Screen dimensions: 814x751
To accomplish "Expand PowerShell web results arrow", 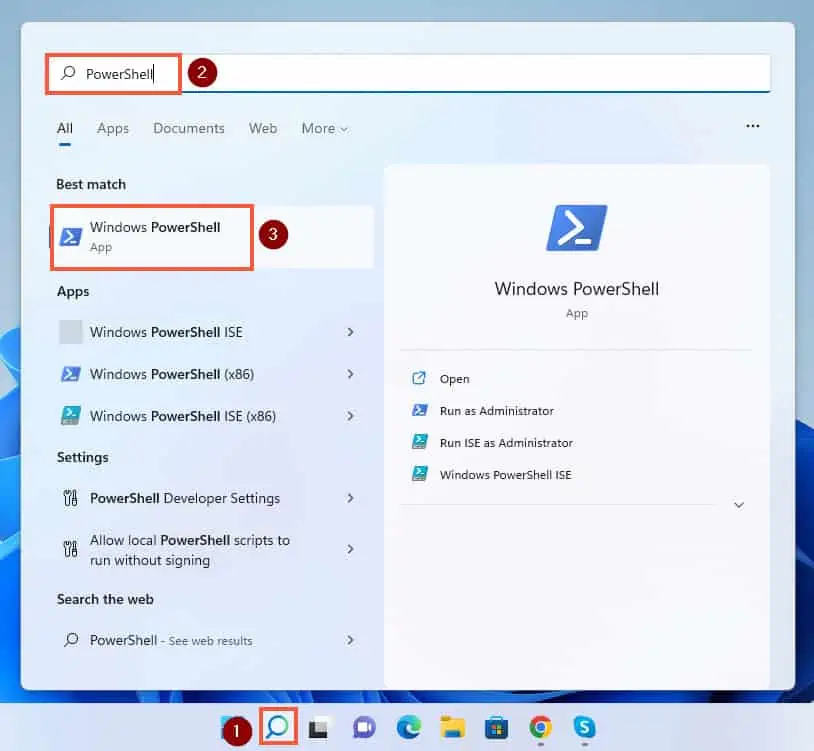I will point(350,640).
